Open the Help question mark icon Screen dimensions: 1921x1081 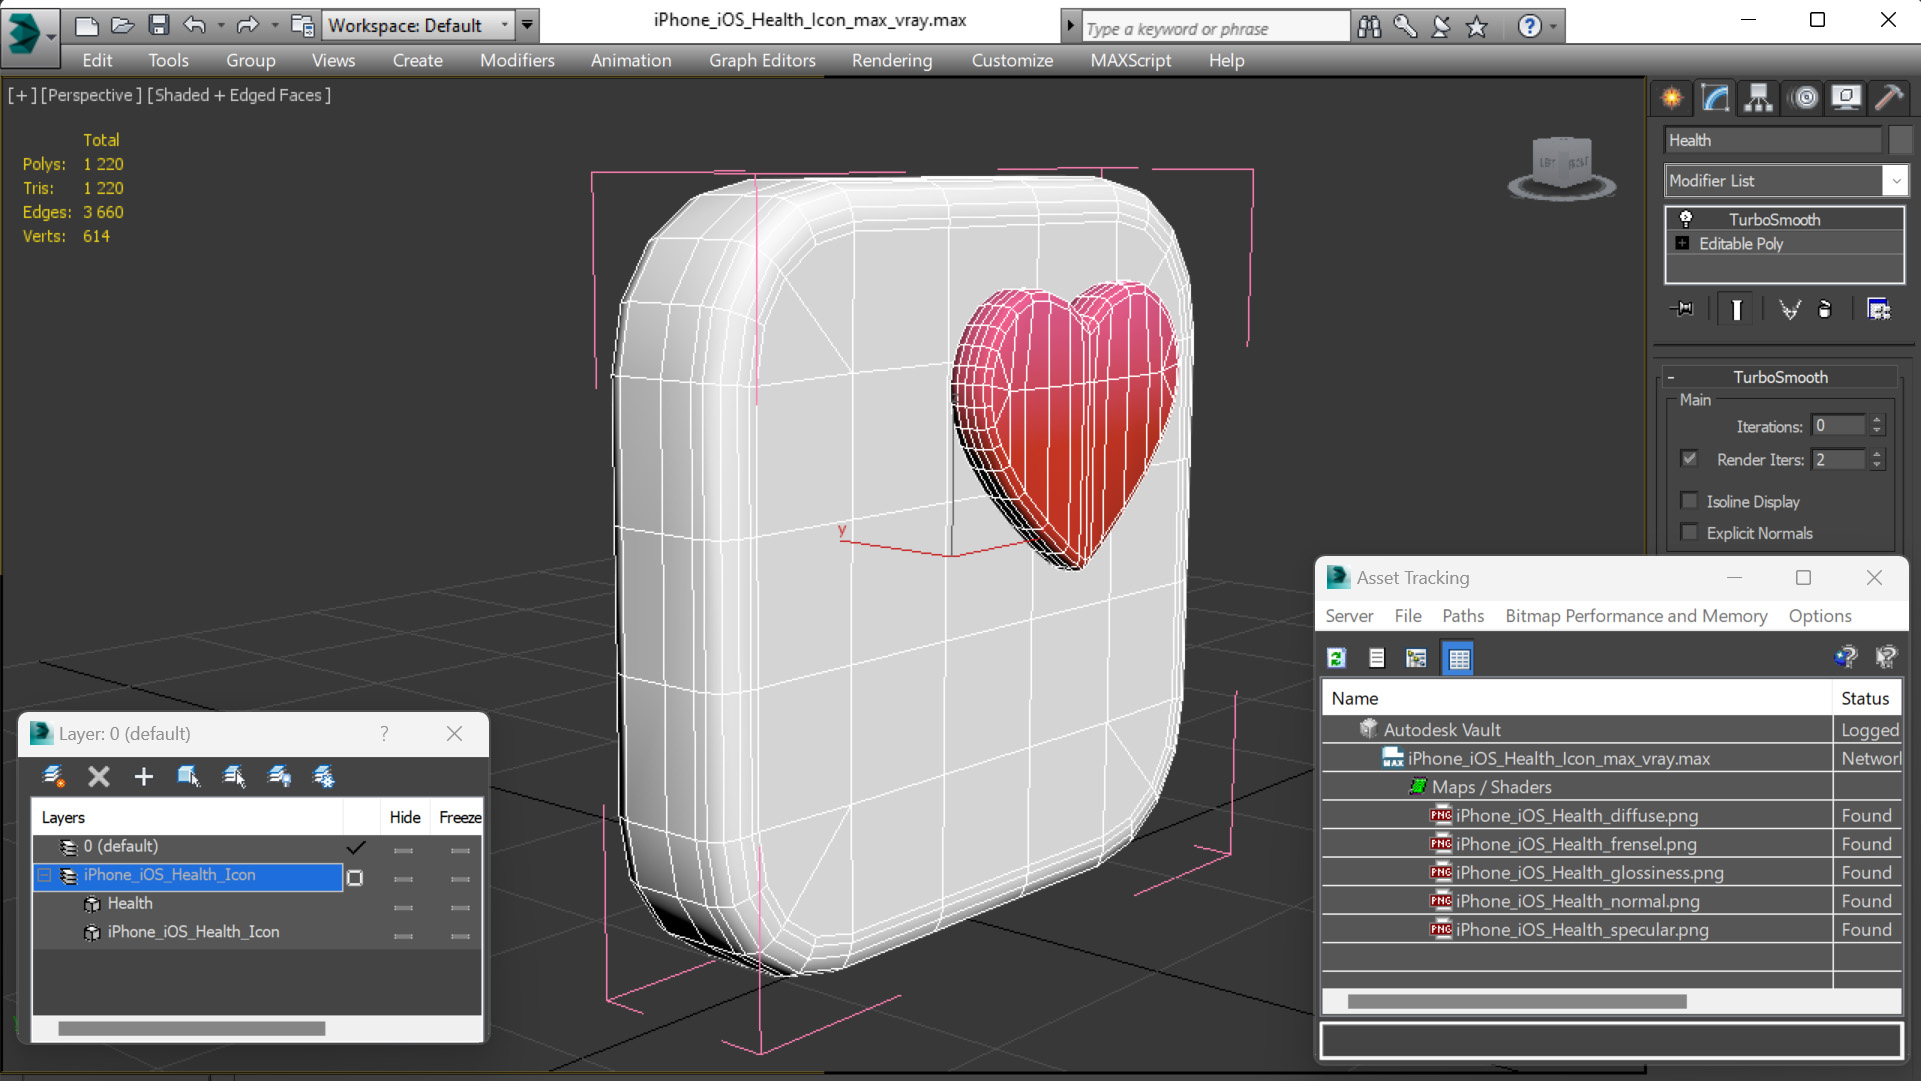pos(1529,27)
